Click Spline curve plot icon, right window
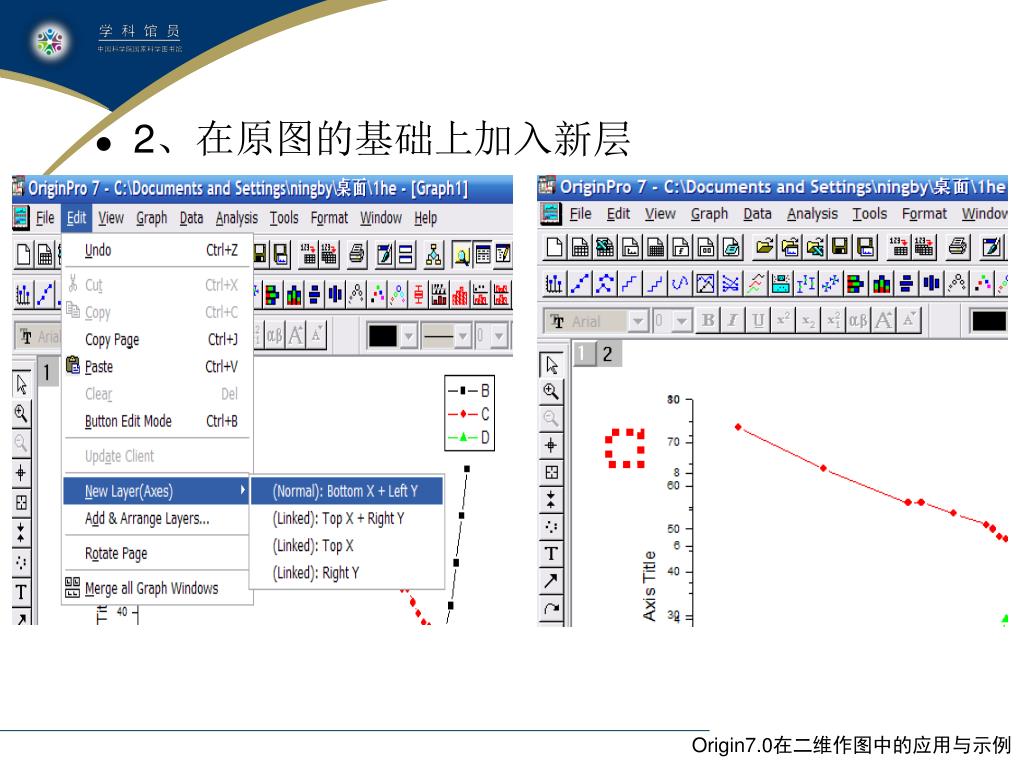 [680, 283]
